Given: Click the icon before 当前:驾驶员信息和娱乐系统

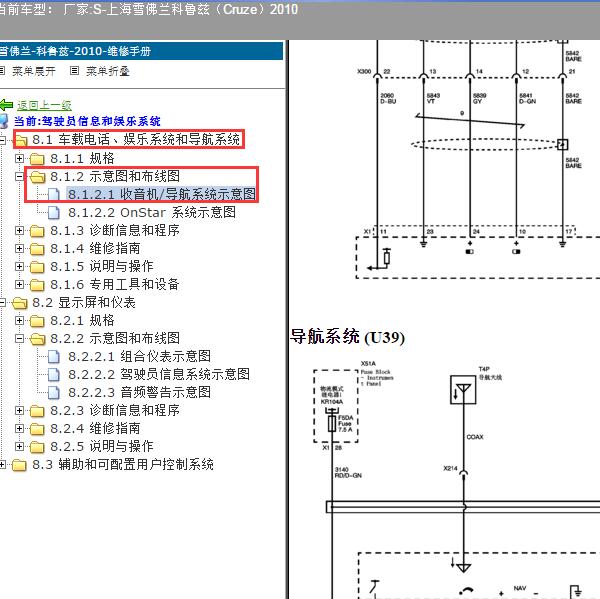Looking at the screenshot, I should pos(4,121).
